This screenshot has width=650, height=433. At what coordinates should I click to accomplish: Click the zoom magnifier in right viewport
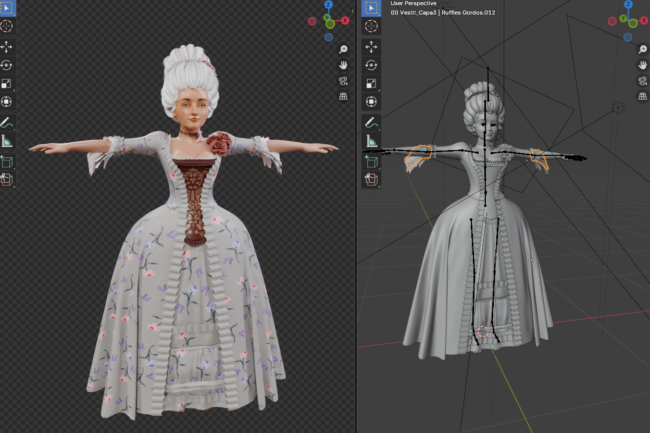coord(641,48)
